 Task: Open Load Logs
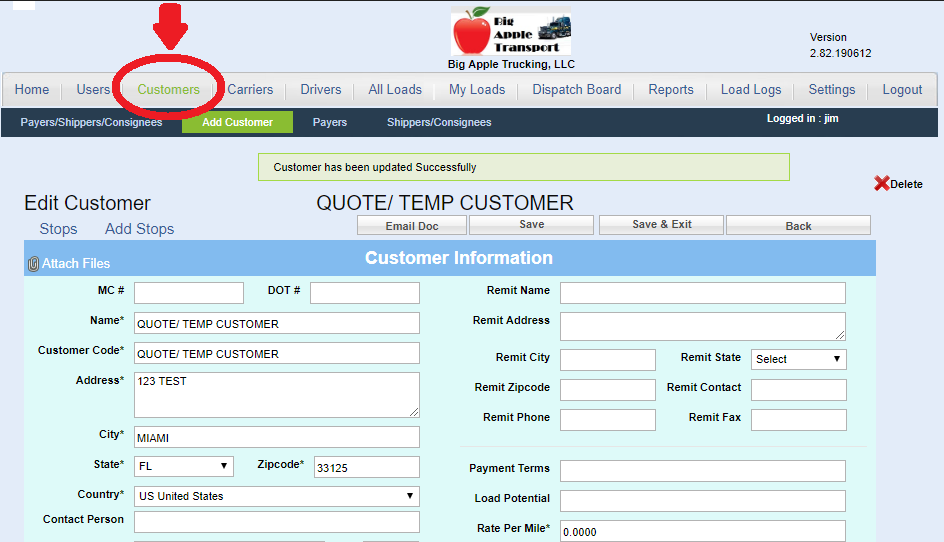click(x=751, y=90)
